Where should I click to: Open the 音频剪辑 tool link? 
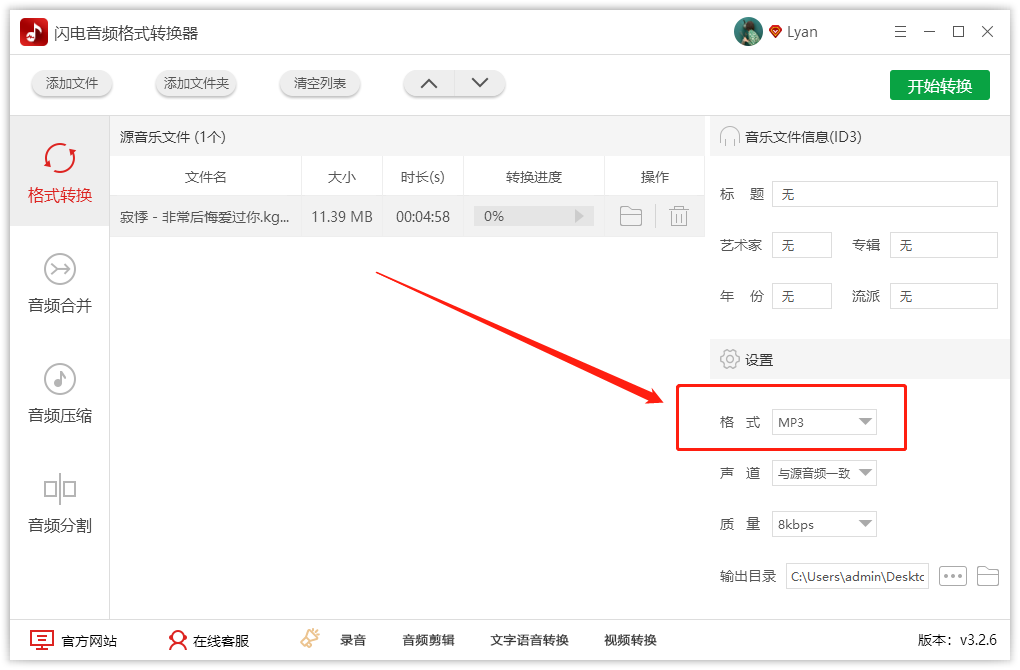point(428,640)
